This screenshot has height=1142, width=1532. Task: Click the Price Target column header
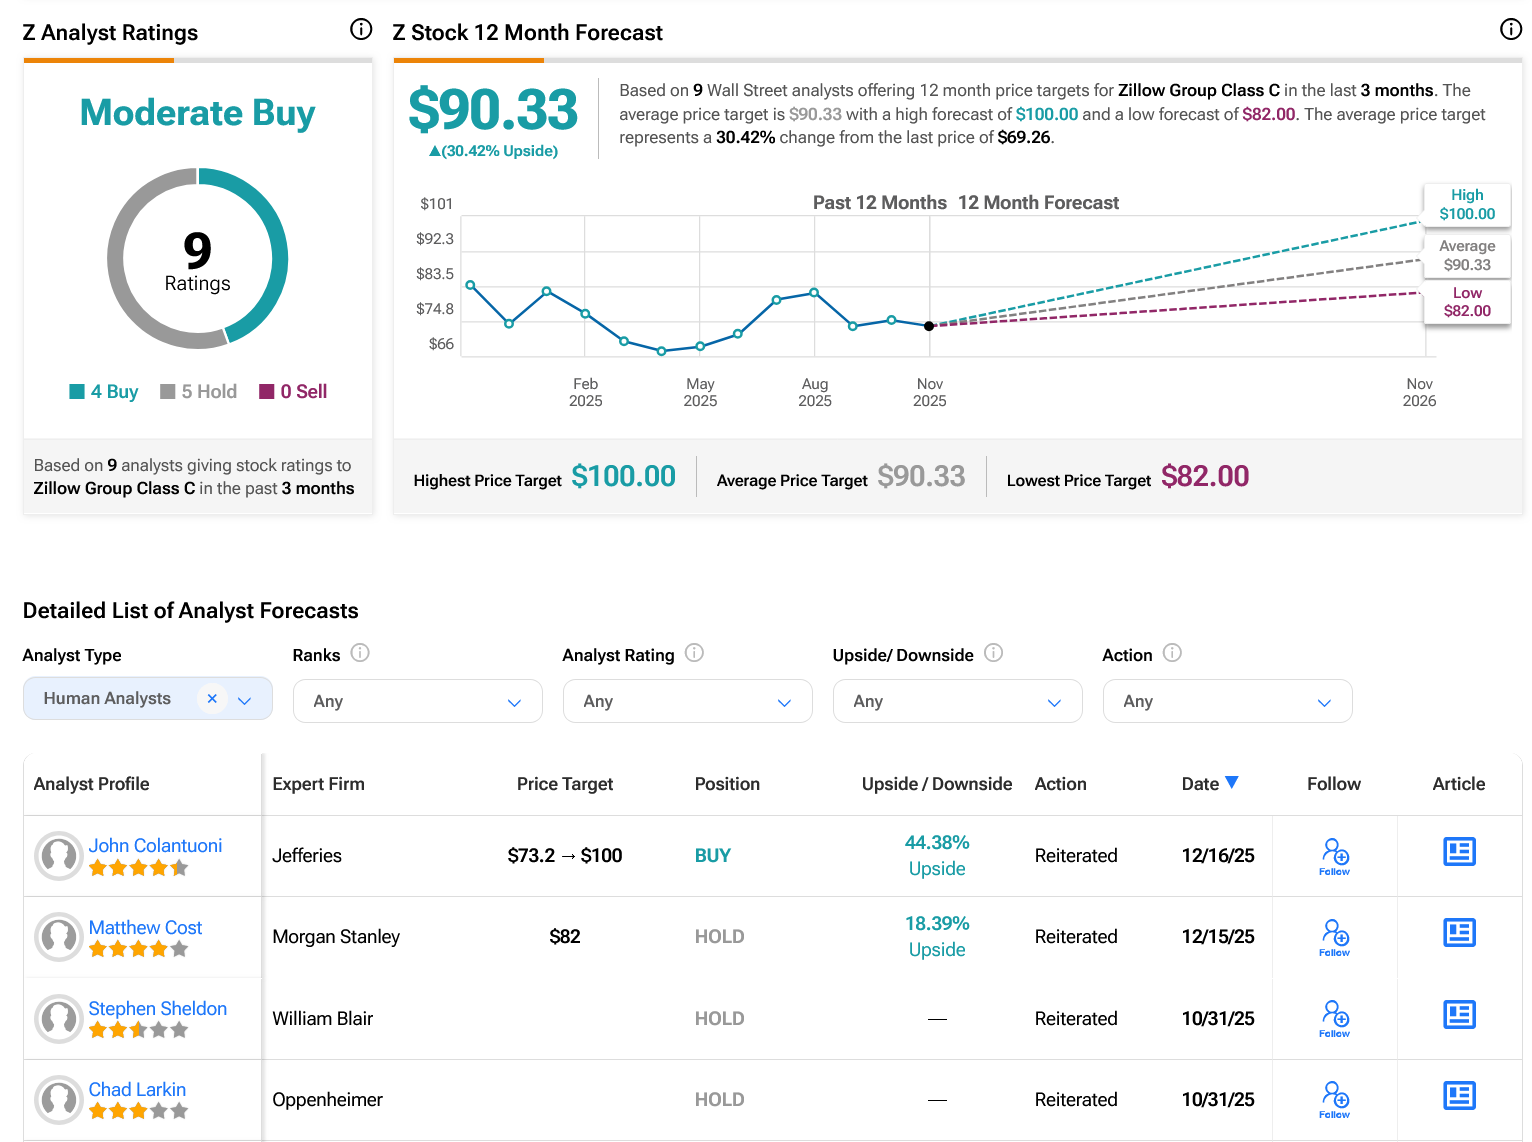pyautogui.click(x=564, y=784)
